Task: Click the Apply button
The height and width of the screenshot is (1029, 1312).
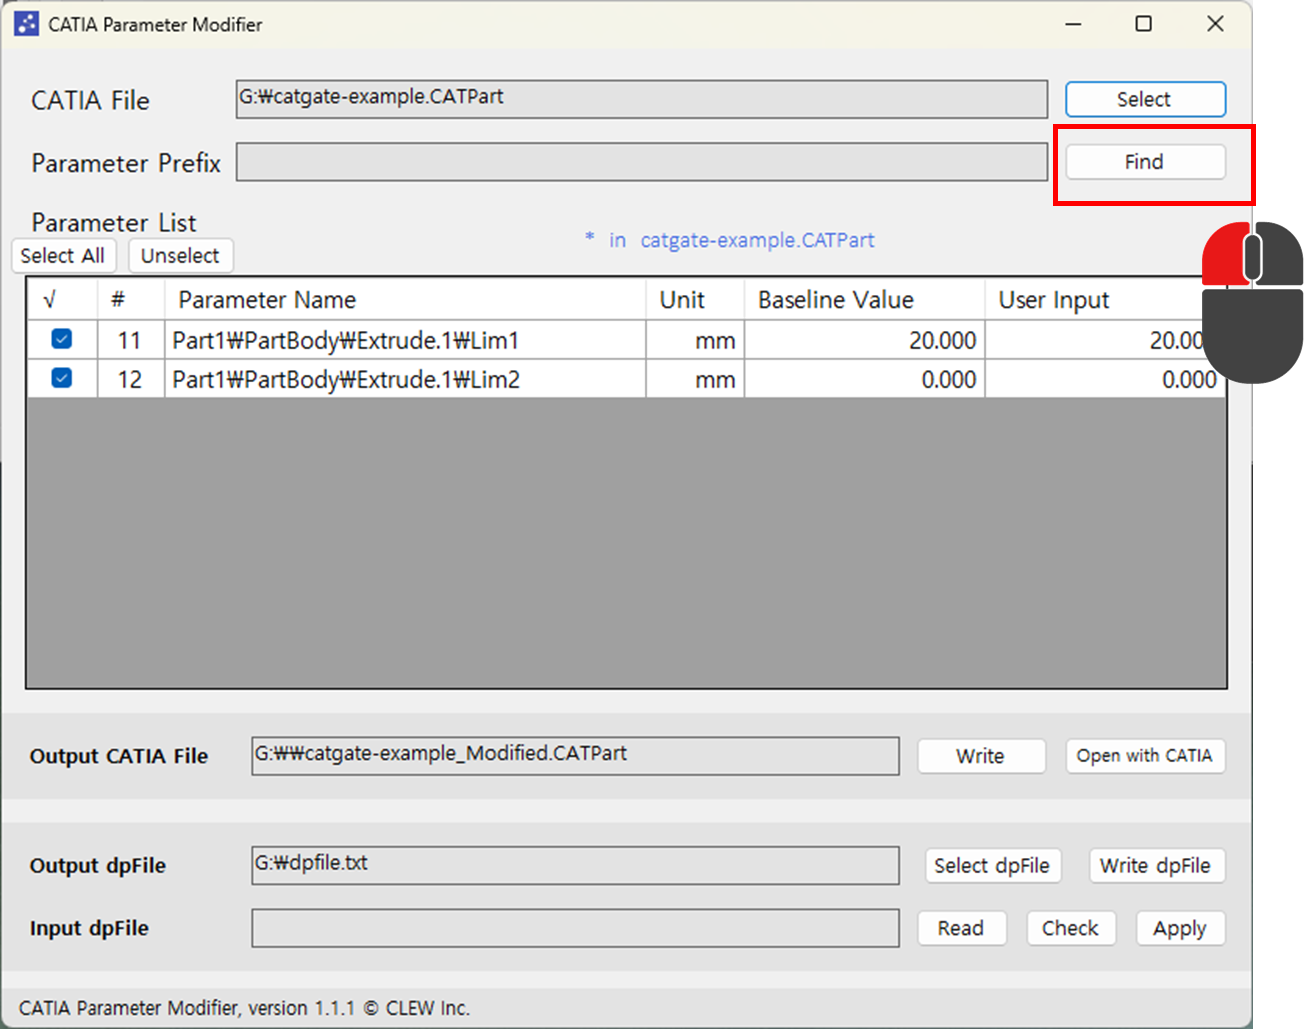Action: 1180,928
